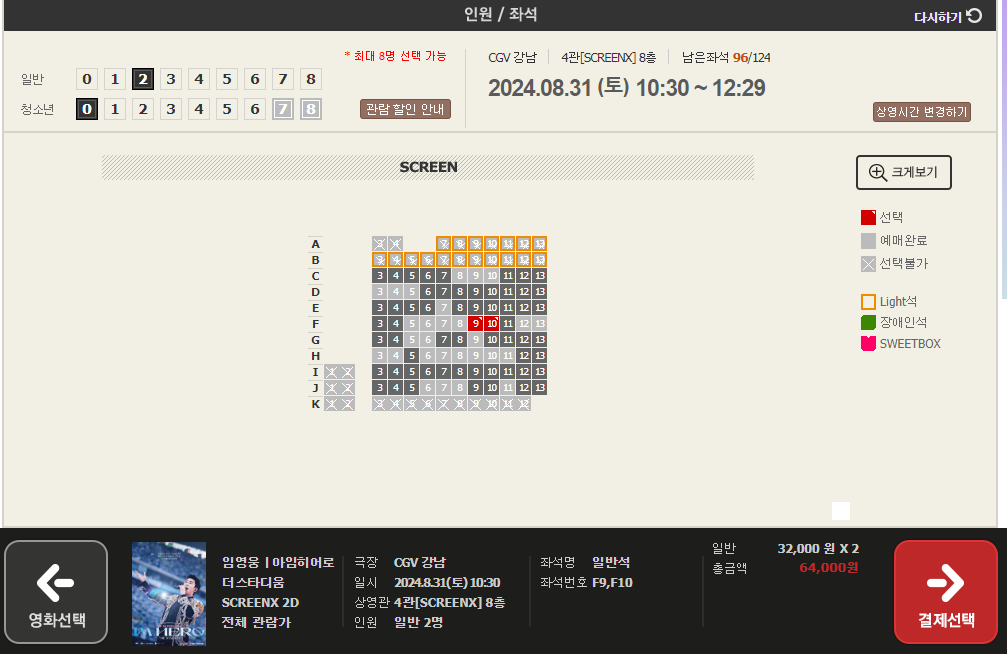This screenshot has height=654, width=1007.
Task: Set 일반 count to 6
Action: 255,79
